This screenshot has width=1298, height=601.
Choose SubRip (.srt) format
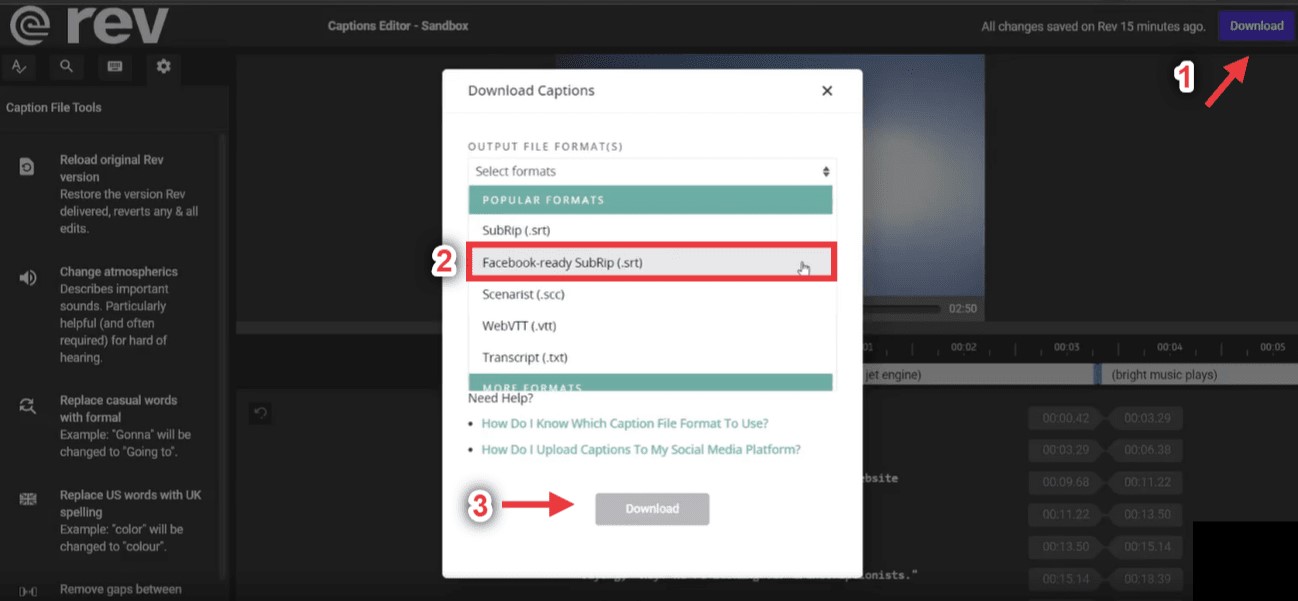651,230
